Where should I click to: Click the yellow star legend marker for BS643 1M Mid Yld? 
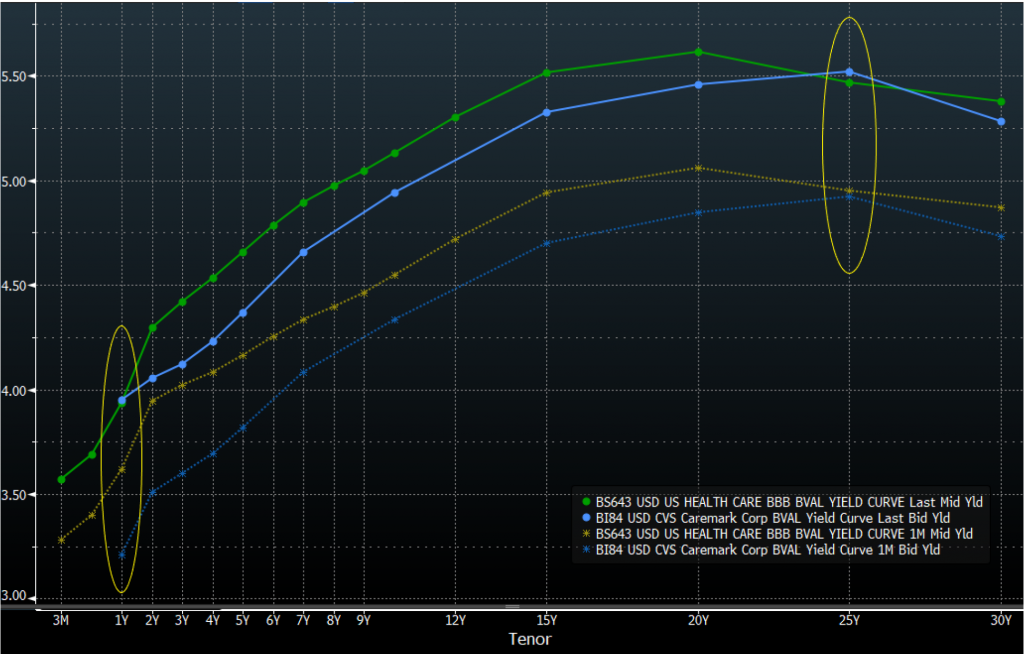(586, 534)
